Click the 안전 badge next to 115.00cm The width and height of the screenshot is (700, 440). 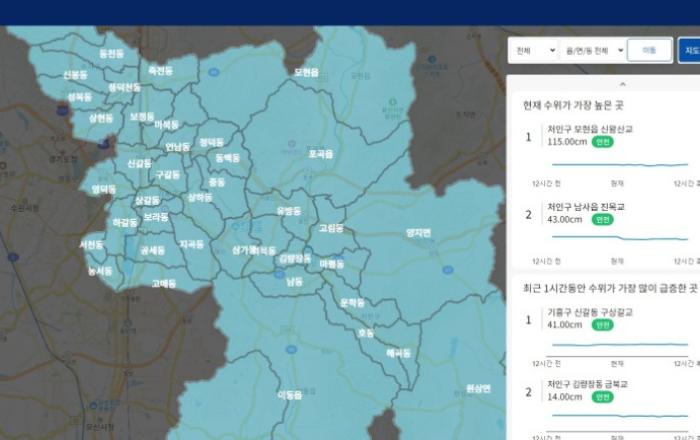click(603, 142)
